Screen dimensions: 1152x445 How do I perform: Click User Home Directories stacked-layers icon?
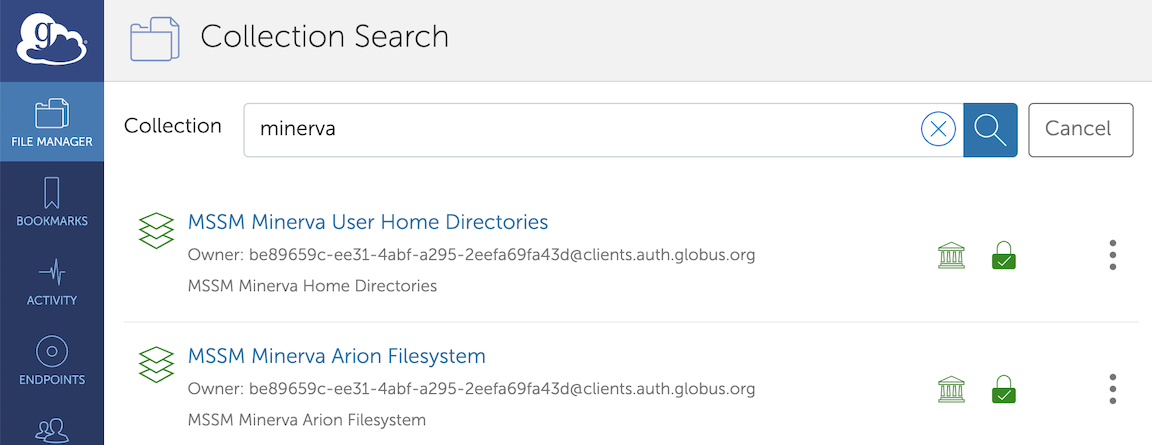tap(156, 230)
